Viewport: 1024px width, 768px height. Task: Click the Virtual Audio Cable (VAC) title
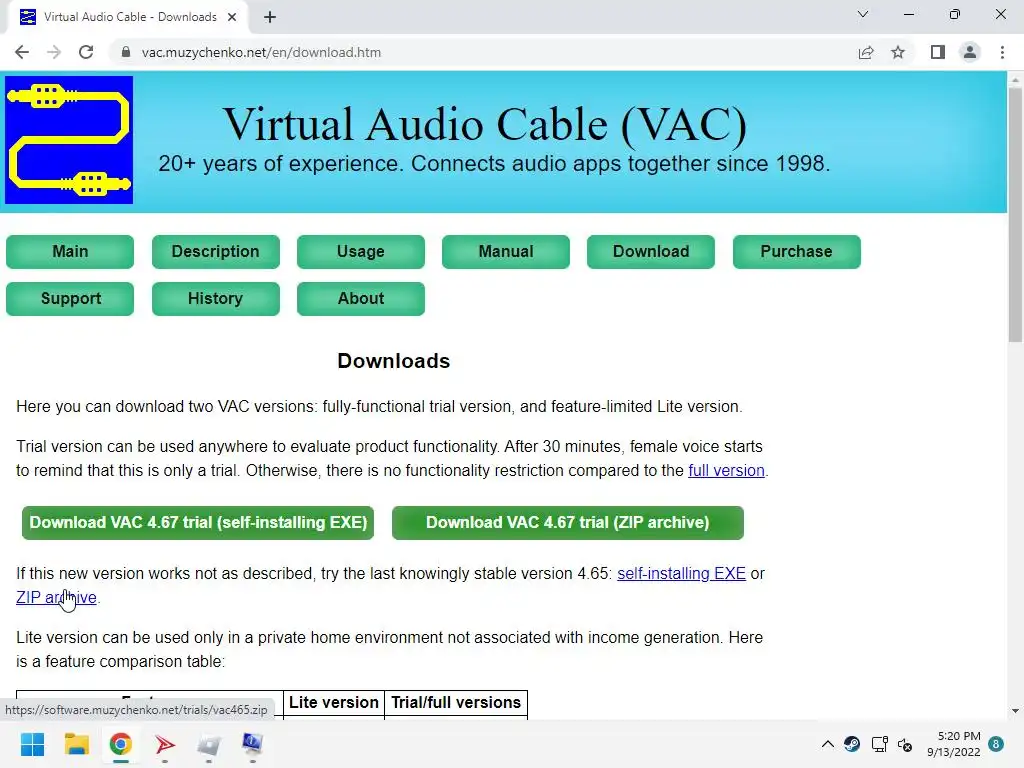coord(485,124)
